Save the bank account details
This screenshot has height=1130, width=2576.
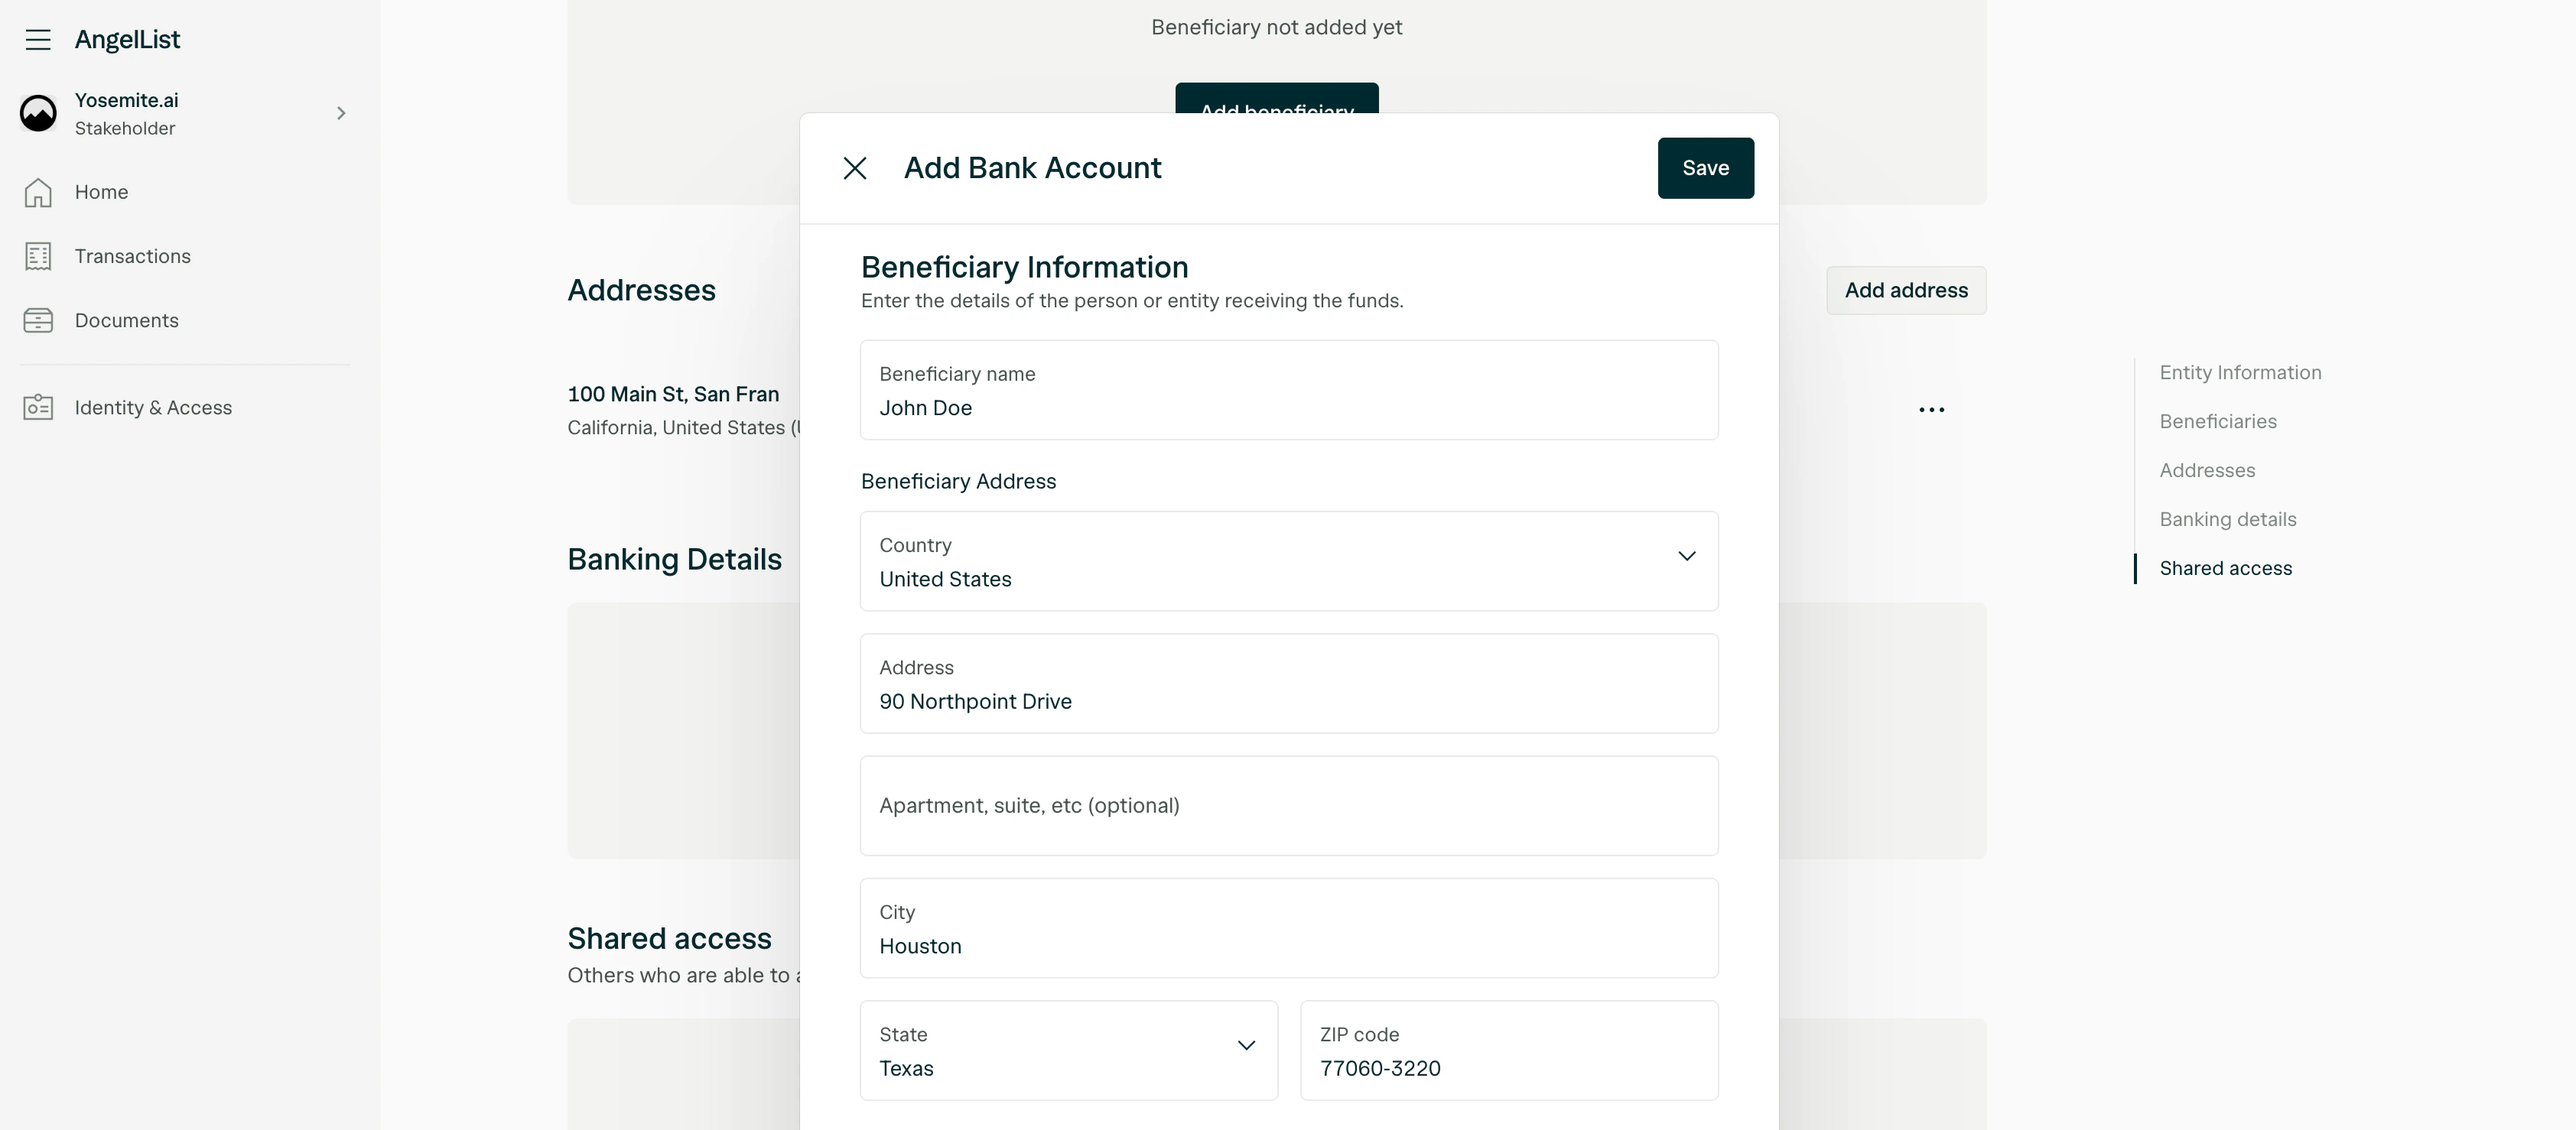point(1705,168)
